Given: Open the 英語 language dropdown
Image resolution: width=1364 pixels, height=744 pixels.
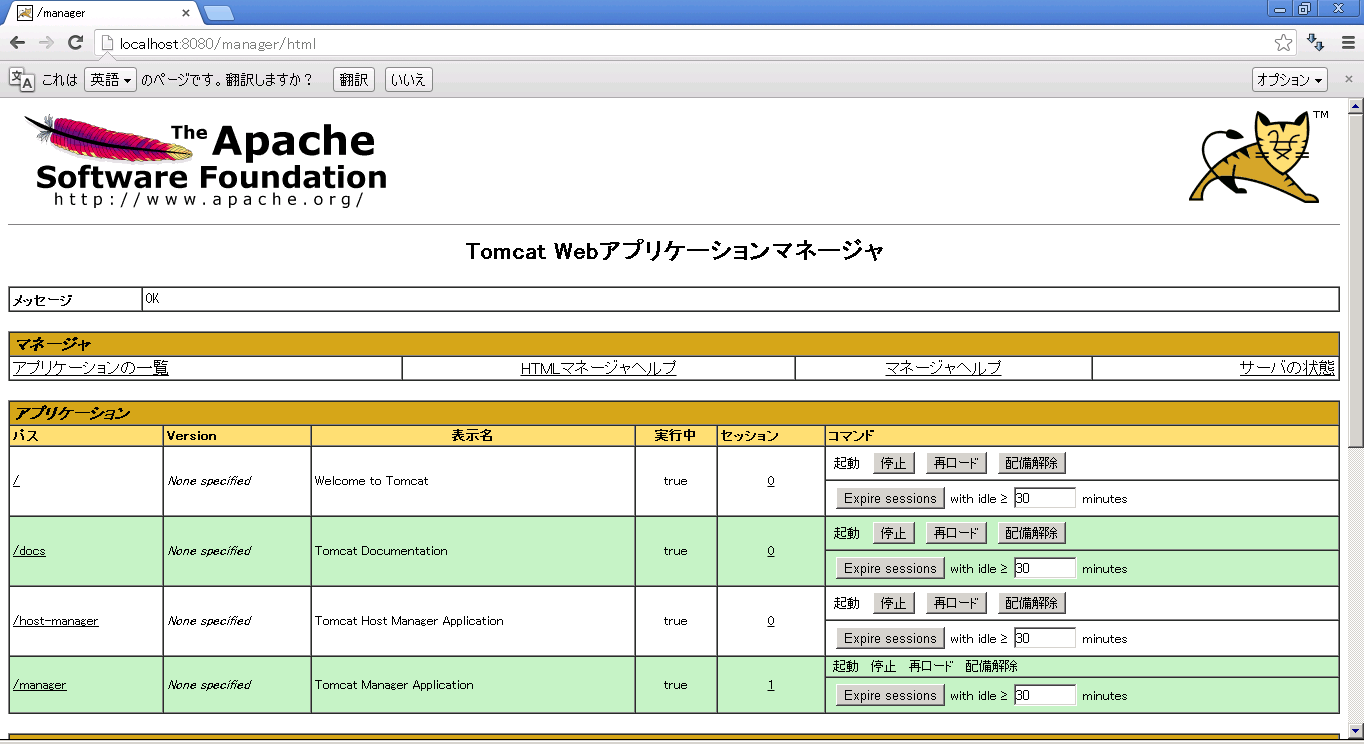Looking at the screenshot, I should pos(110,80).
